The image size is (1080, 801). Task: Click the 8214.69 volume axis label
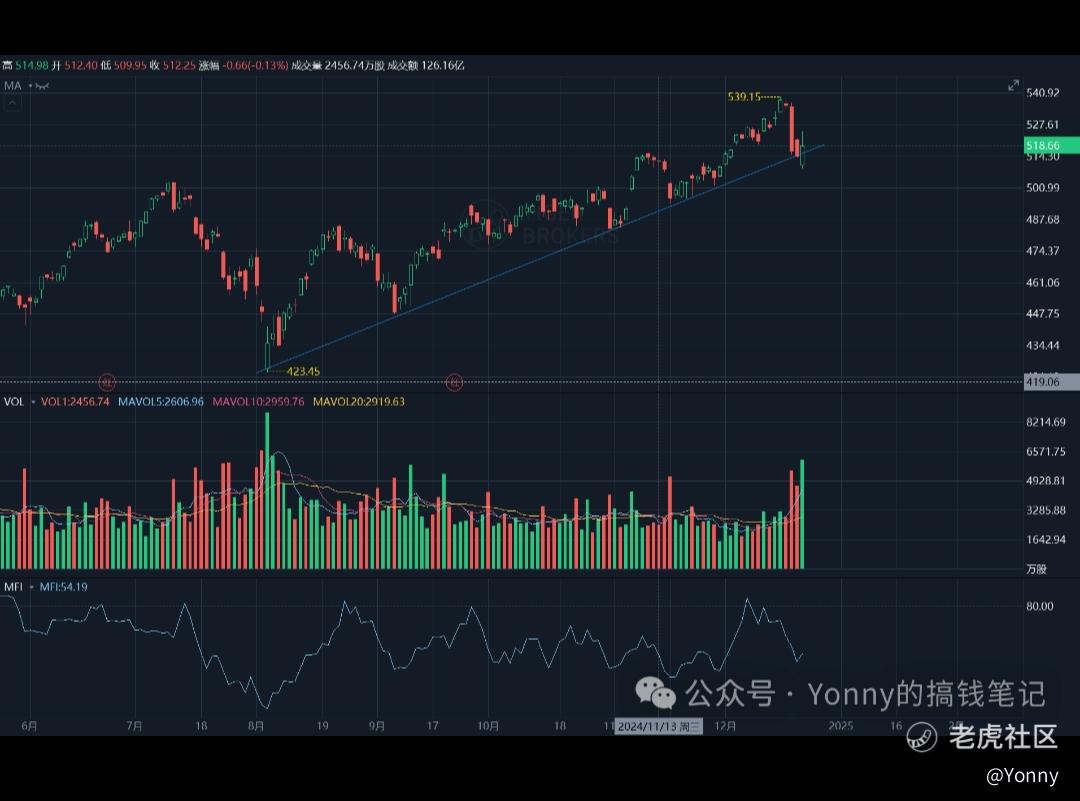click(x=1046, y=422)
